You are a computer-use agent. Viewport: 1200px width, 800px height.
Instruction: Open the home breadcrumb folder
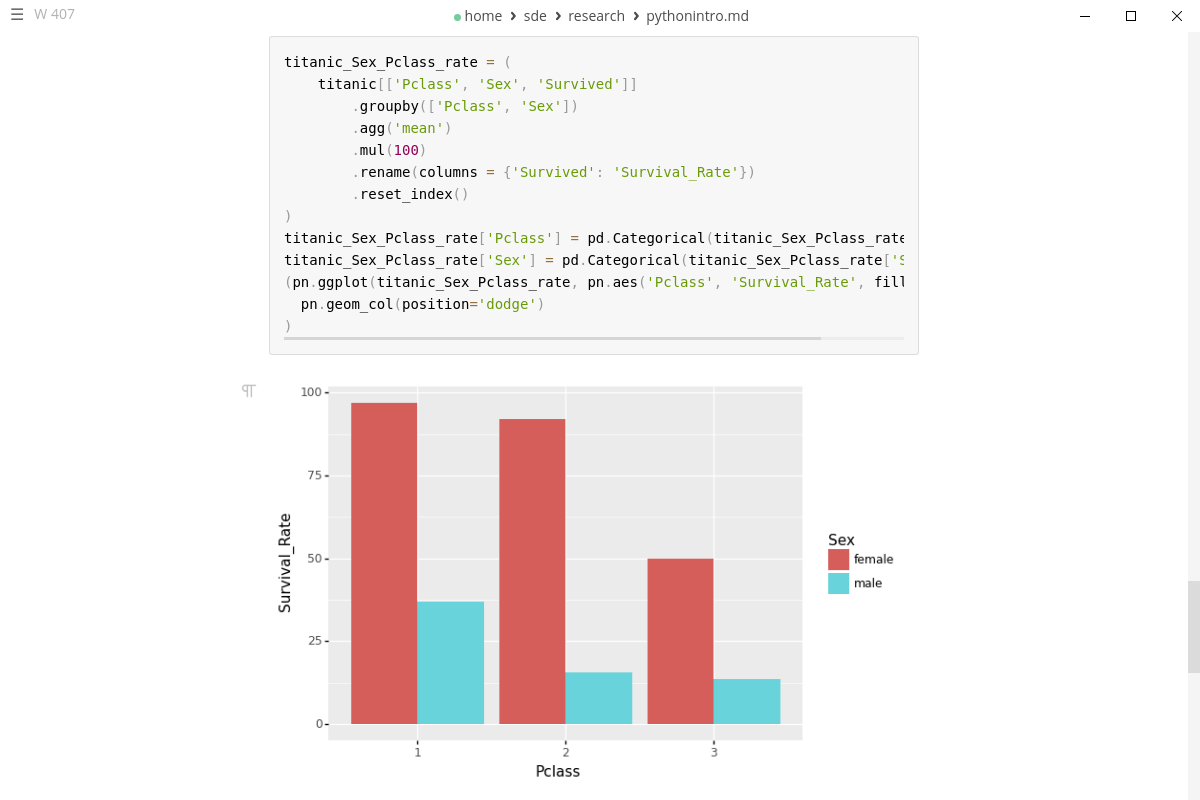point(483,16)
